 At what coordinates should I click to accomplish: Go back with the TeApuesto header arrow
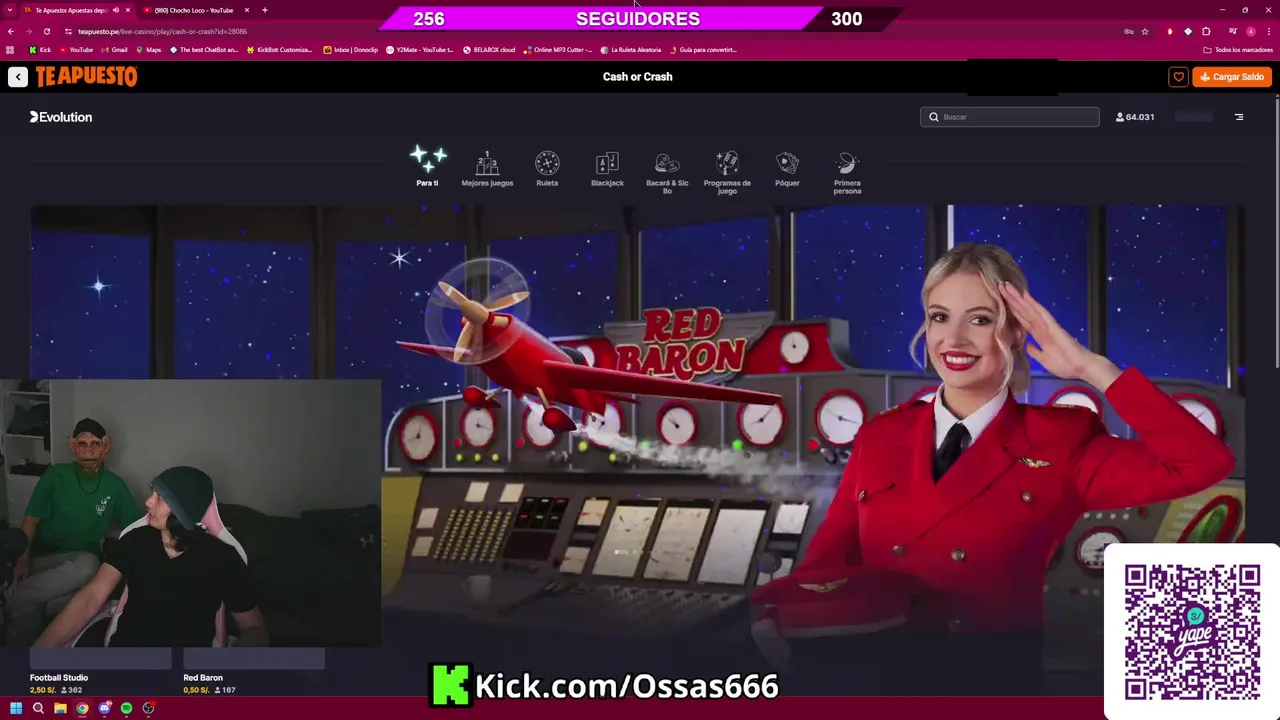(x=18, y=77)
